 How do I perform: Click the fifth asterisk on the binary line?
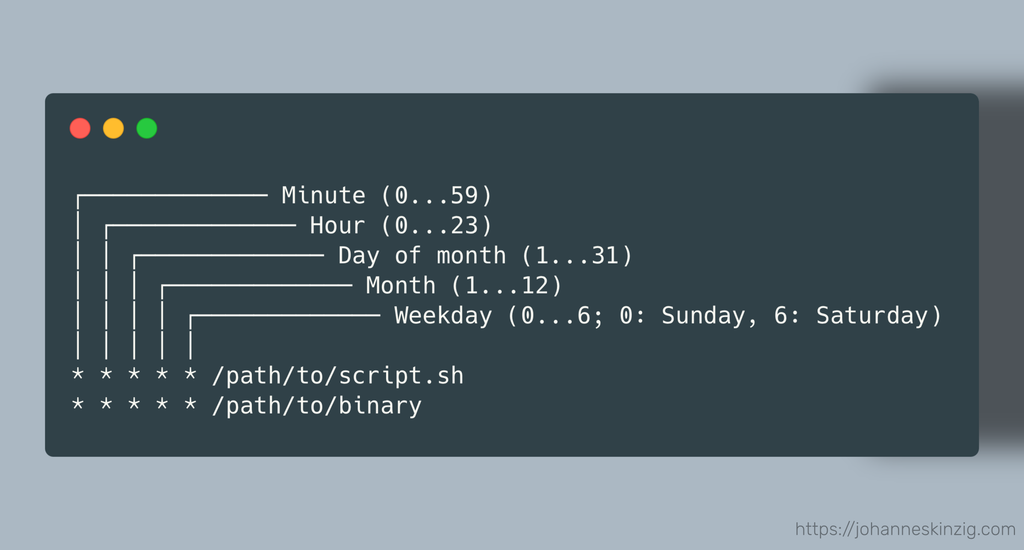(190, 408)
